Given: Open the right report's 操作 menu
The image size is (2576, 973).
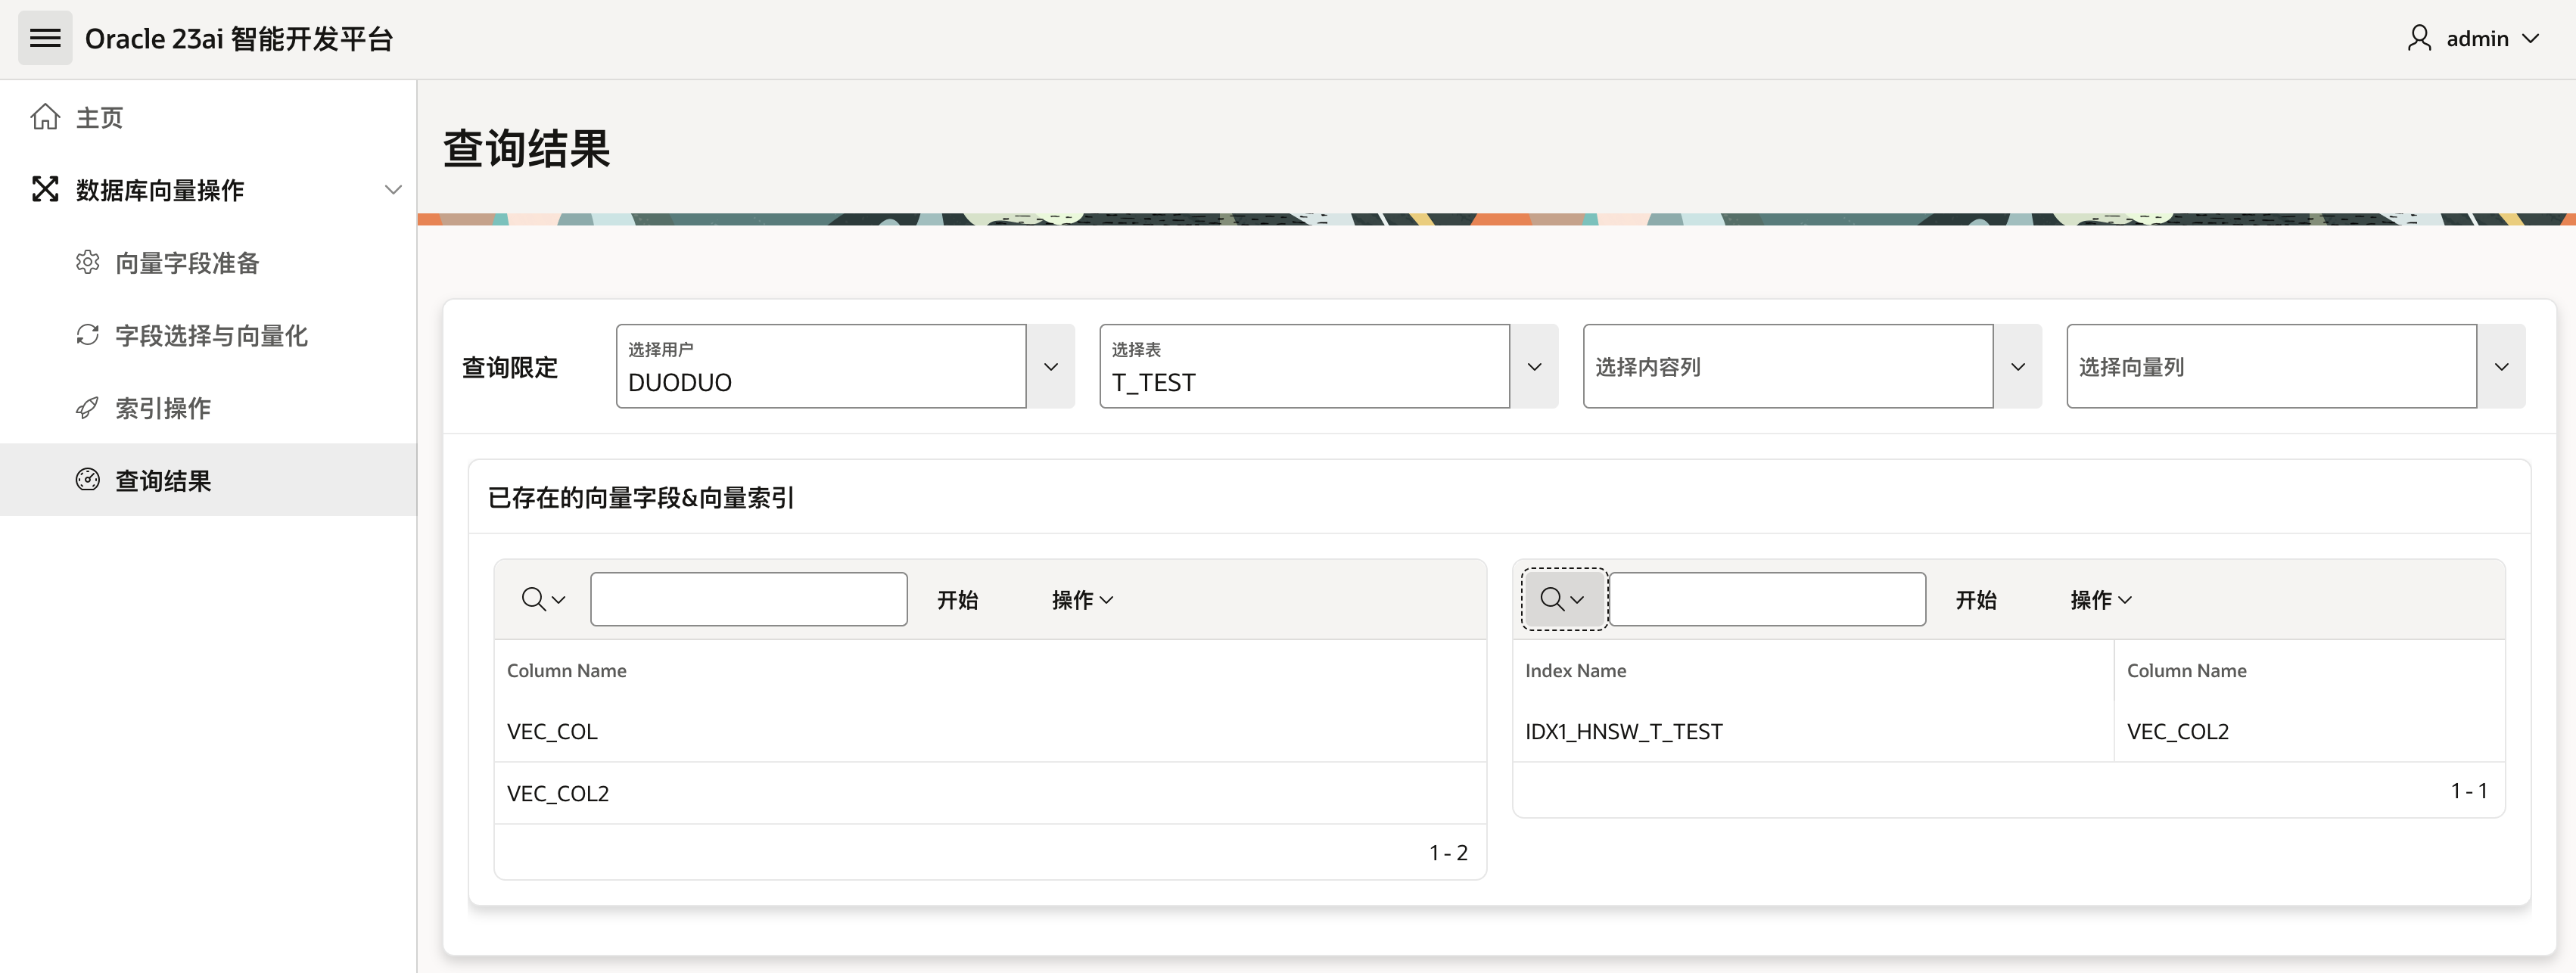Looking at the screenshot, I should pyautogui.click(x=2100, y=599).
